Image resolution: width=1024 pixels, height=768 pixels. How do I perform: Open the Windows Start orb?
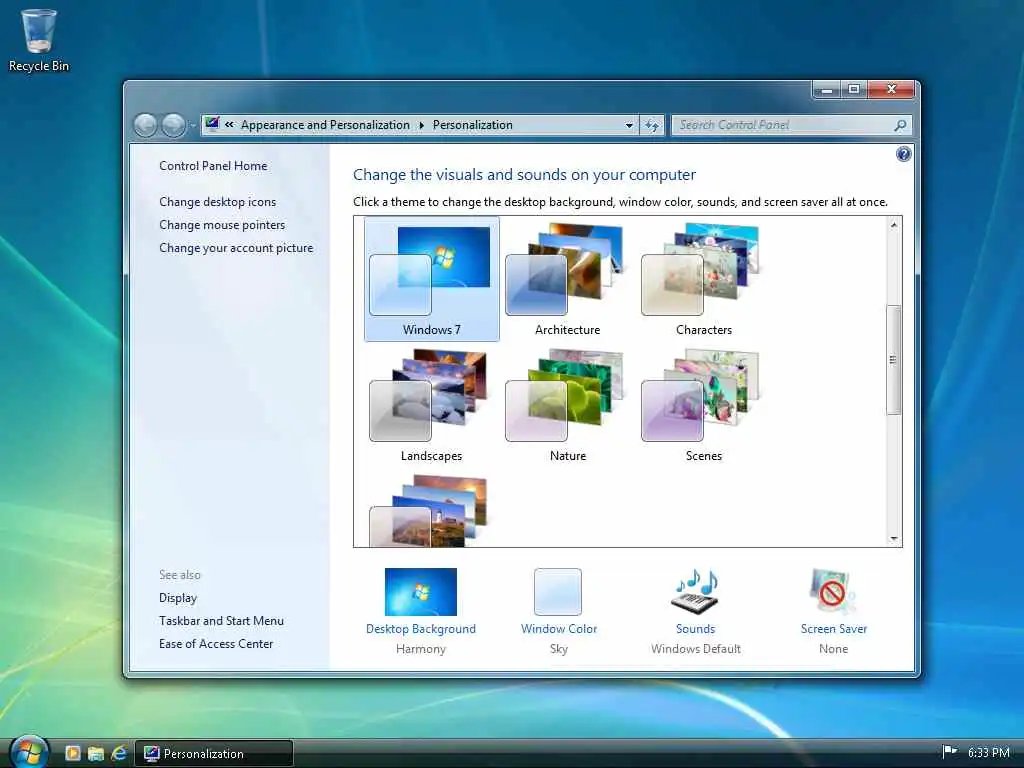tap(28, 752)
